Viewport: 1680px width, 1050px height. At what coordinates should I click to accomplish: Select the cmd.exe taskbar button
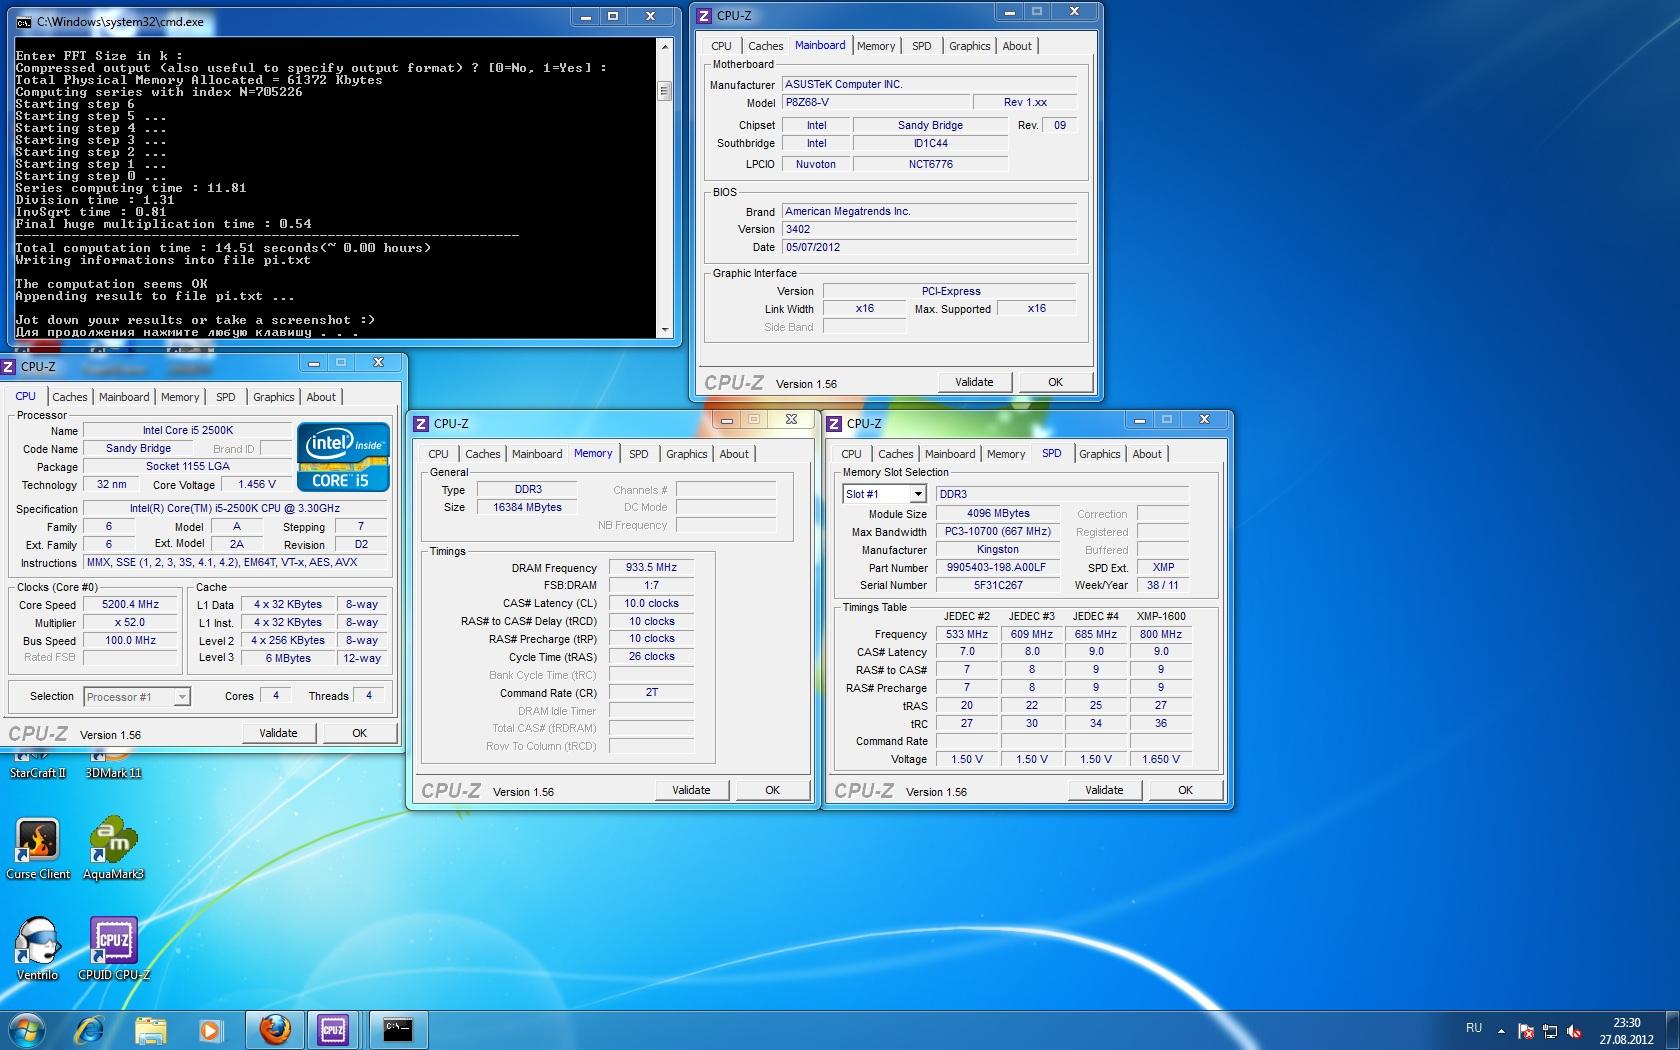(398, 1029)
